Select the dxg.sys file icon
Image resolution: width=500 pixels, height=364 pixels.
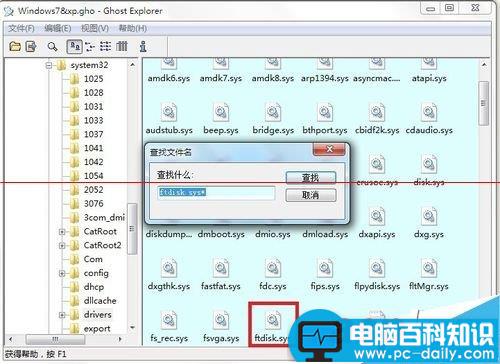(429, 216)
